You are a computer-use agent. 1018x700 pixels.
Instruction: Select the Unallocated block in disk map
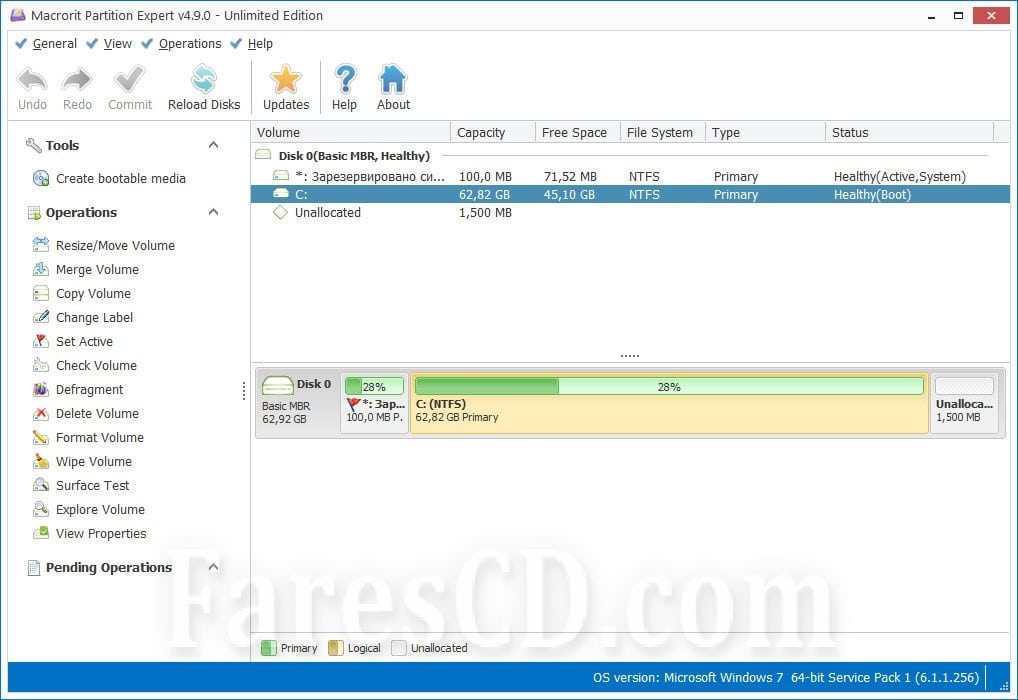tap(964, 403)
